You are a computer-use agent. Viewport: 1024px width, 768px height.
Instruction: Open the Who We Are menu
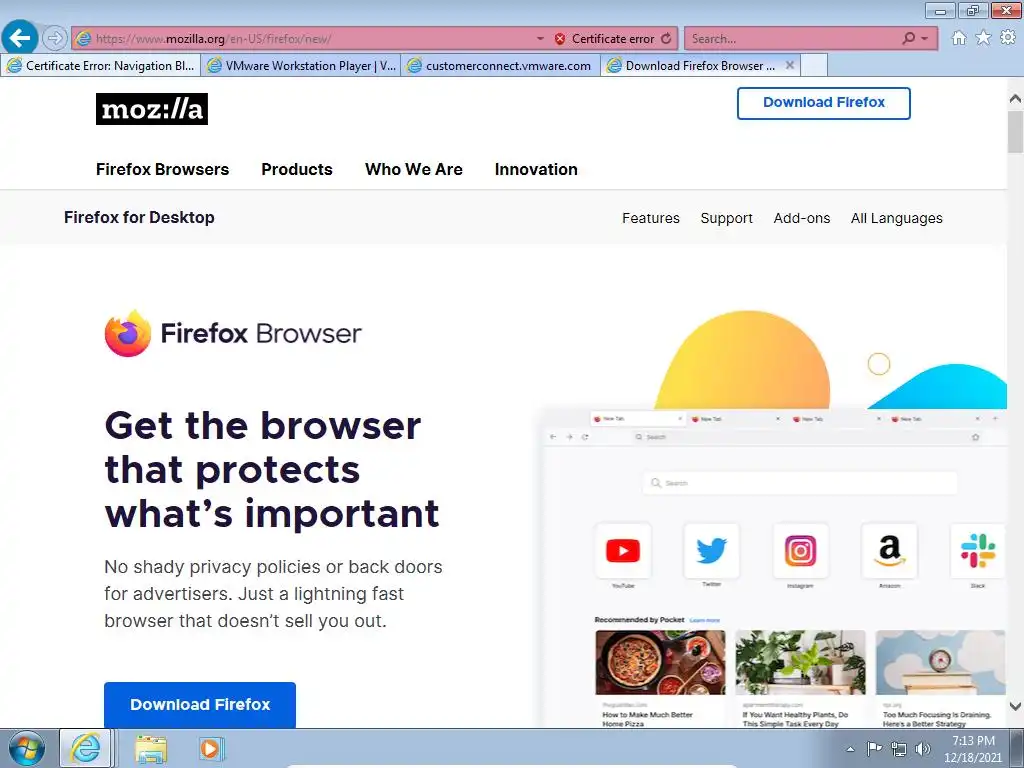coord(413,169)
